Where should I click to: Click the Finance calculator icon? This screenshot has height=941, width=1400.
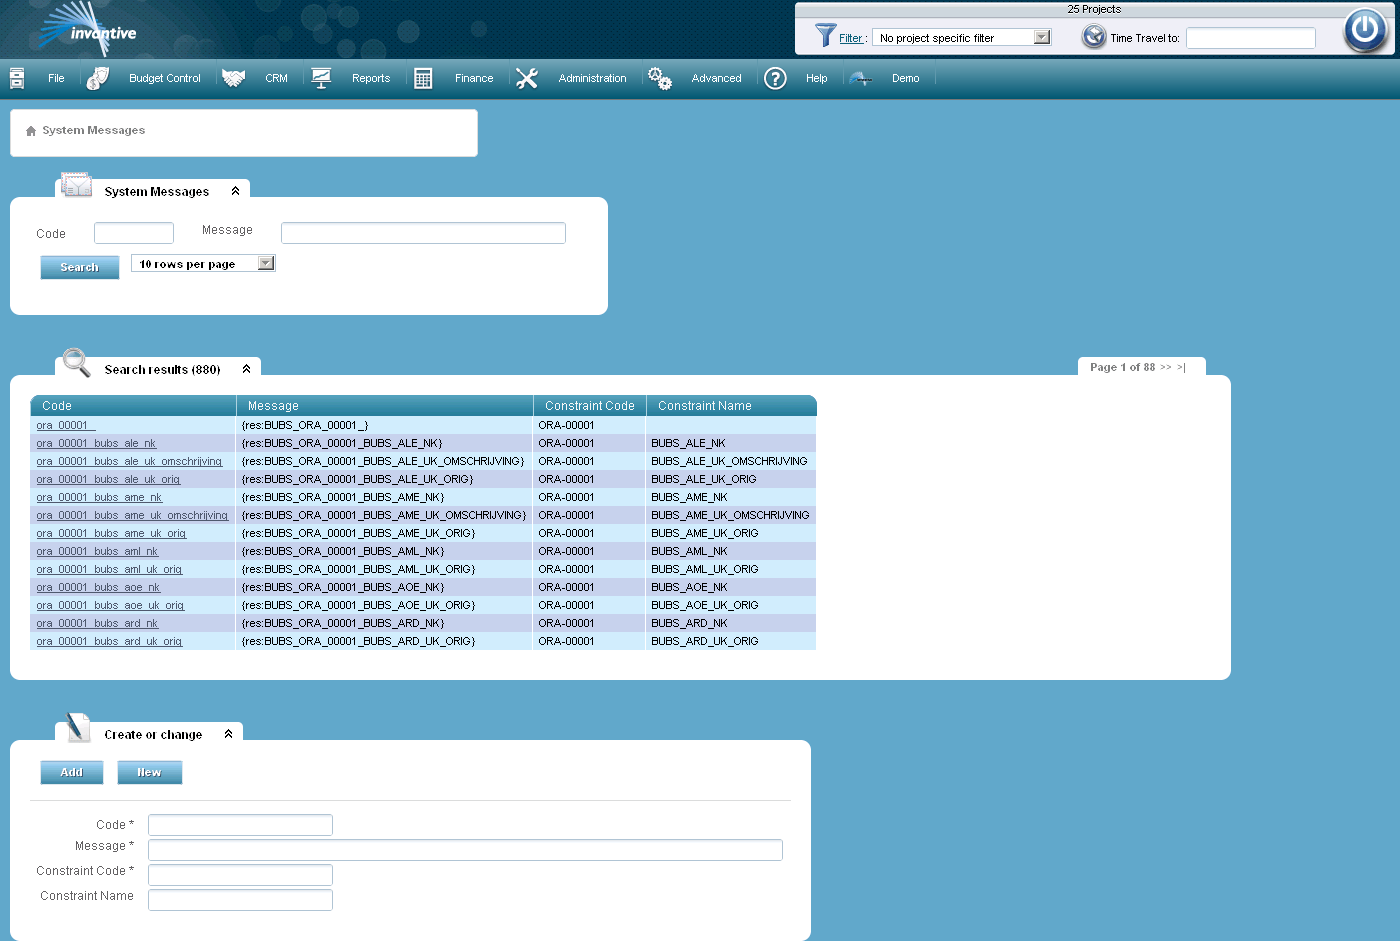pos(423,78)
